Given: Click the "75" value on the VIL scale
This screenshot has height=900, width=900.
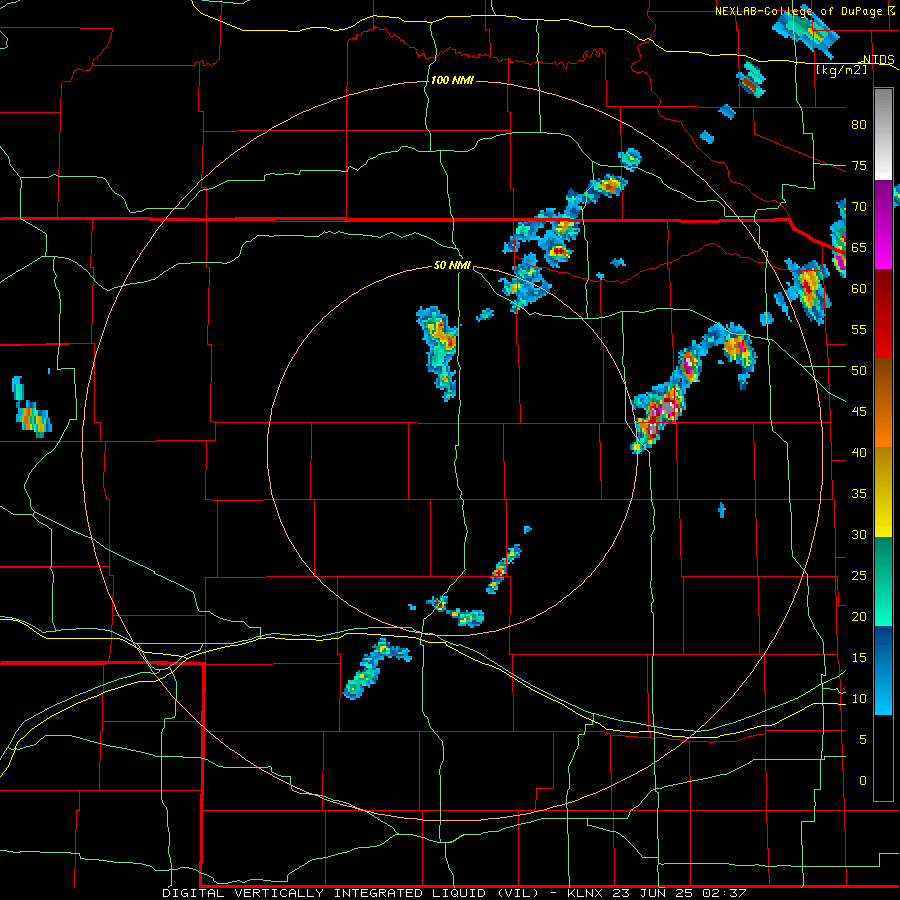Looking at the screenshot, I should 859,166.
